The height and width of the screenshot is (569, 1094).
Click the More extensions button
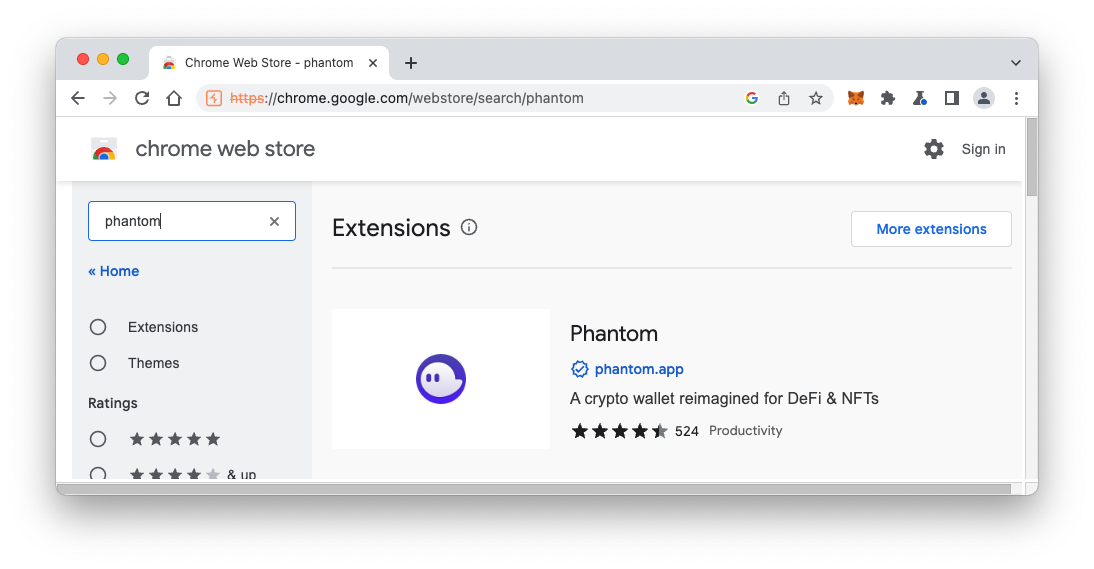point(931,229)
